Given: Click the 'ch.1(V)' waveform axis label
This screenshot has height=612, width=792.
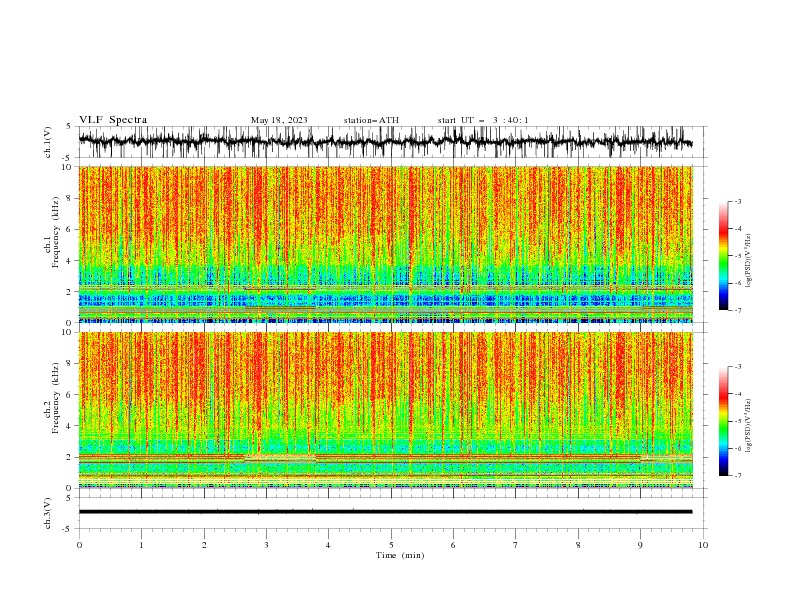Looking at the screenshot, I should tap(48, 142).
